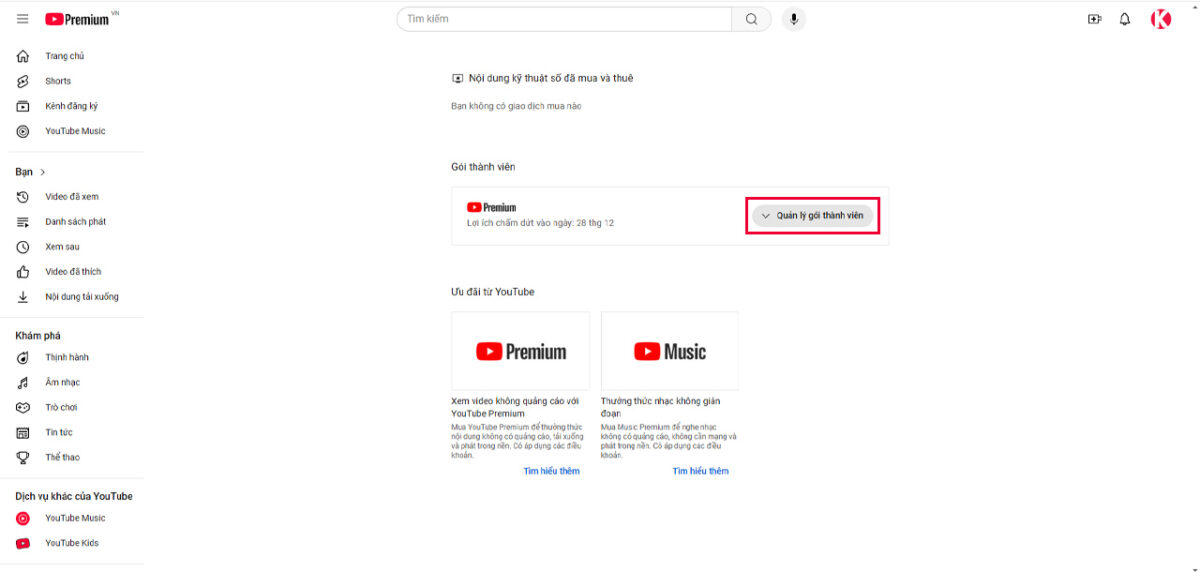
Task: Open YouTube Kids label
Action: (x=72, y=543)
